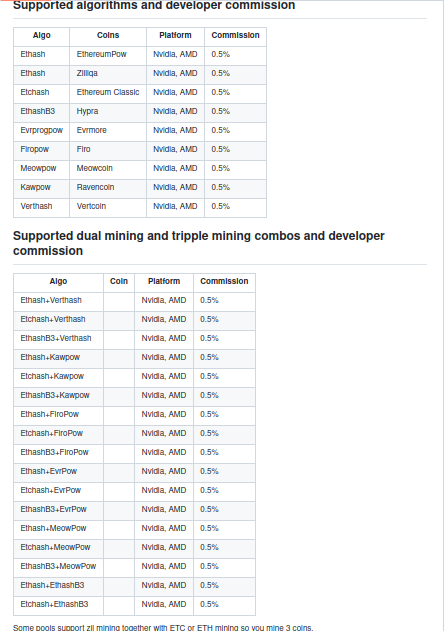The width and height of the screenshot is (445, 631).
Task: Click the 'Supported dual mining' section heading
Action: click(199, 243)
